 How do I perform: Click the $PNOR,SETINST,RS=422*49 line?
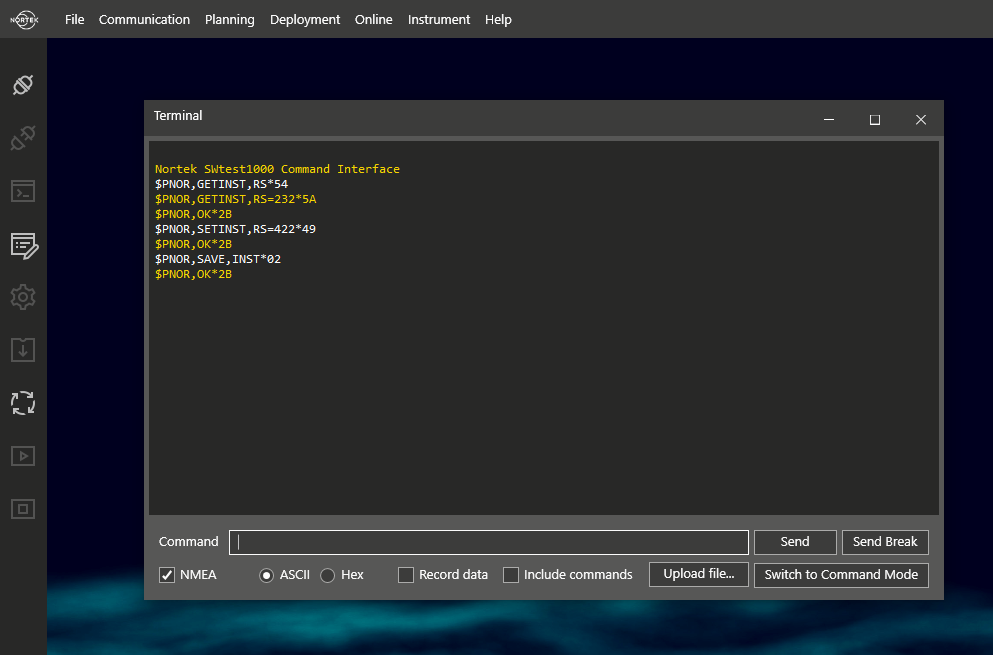236,229
